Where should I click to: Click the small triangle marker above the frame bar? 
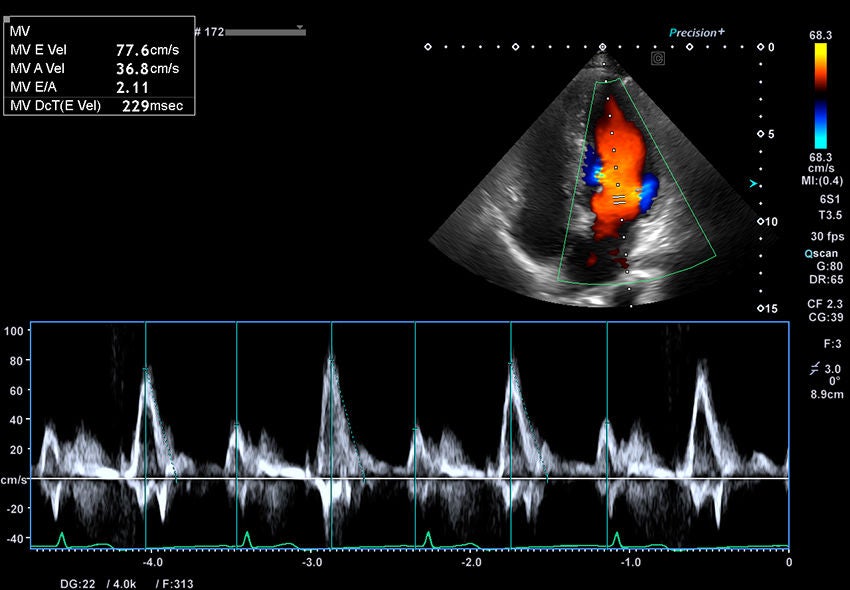[x=300, y=27]
